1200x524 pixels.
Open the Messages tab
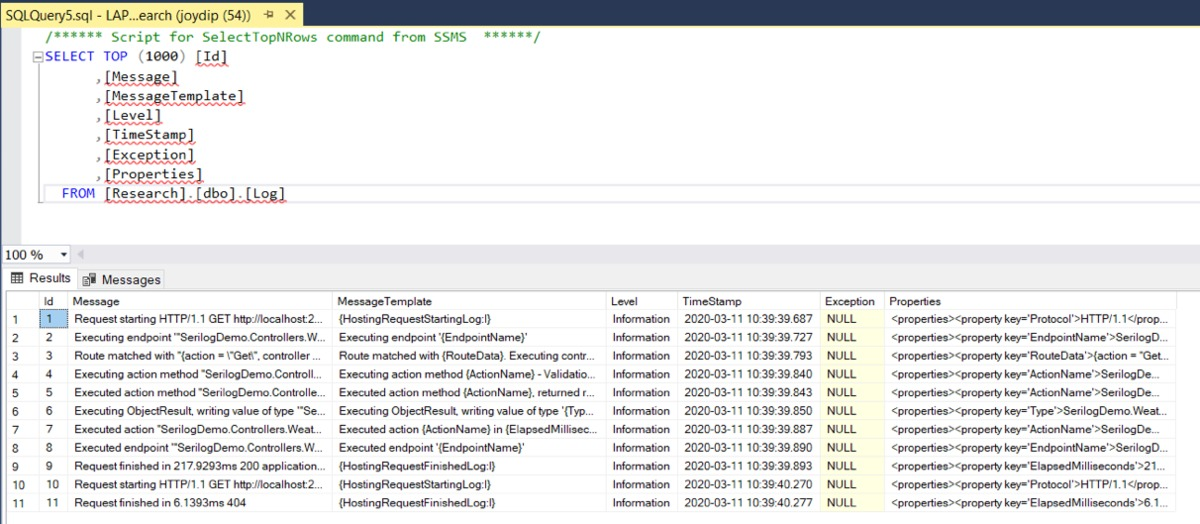click(x=122, y=280)
